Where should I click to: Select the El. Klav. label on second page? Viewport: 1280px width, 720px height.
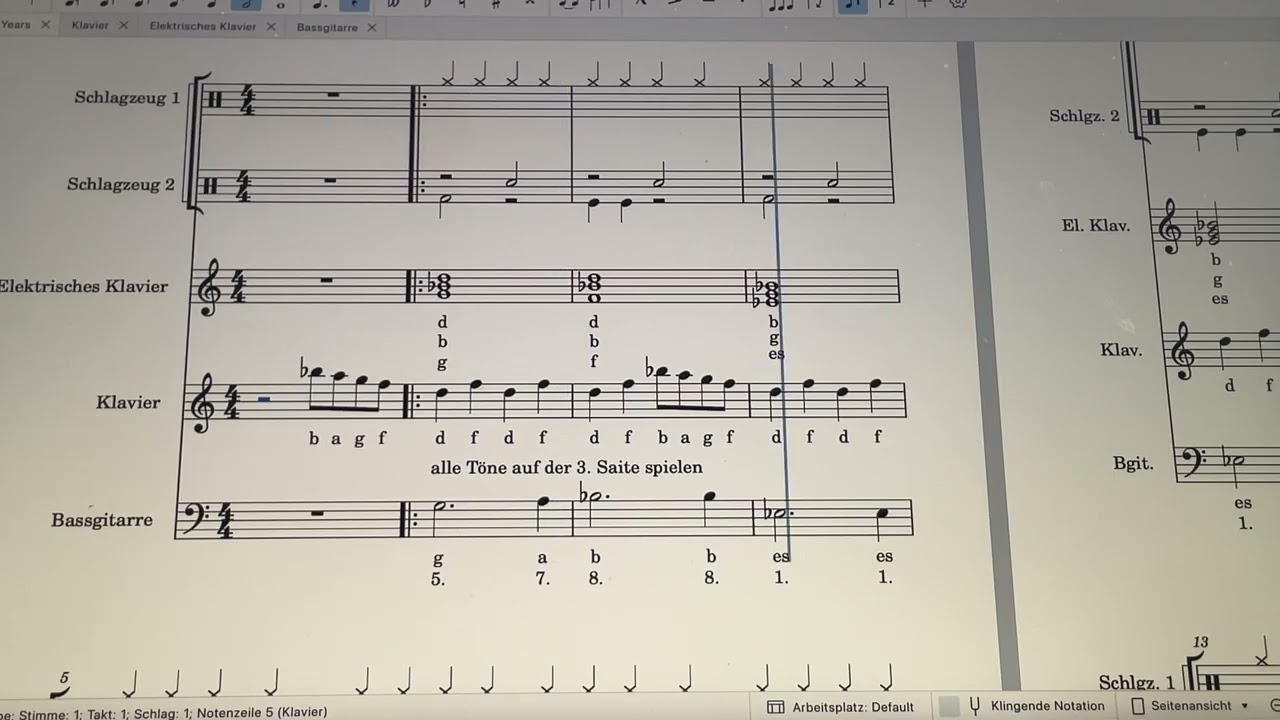point(1096,226)
